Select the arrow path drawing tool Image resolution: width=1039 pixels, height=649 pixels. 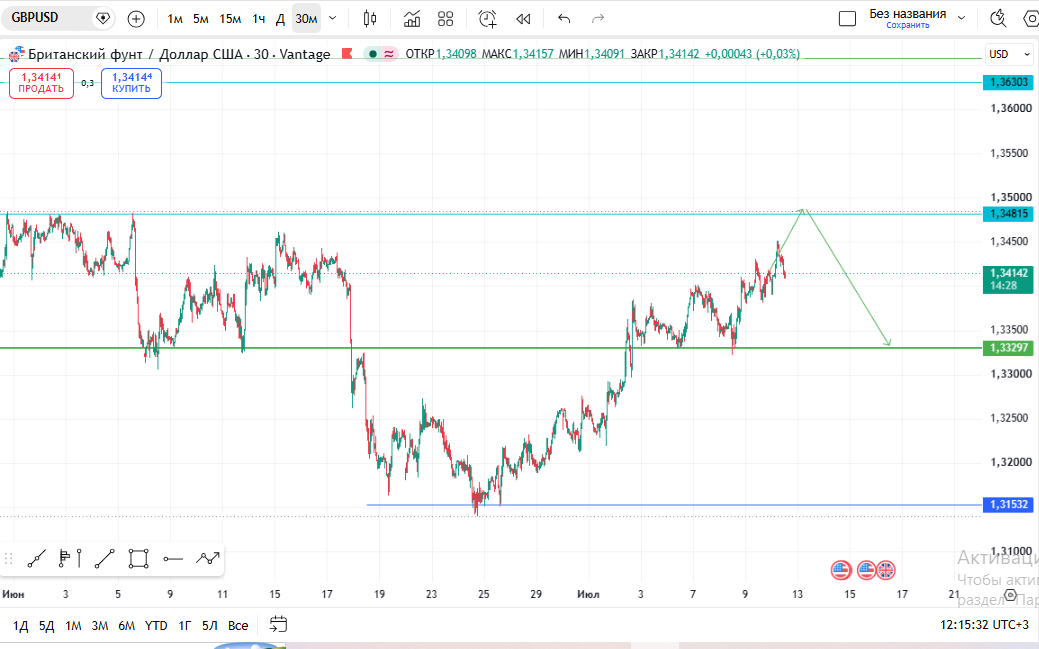pos(207,559)
